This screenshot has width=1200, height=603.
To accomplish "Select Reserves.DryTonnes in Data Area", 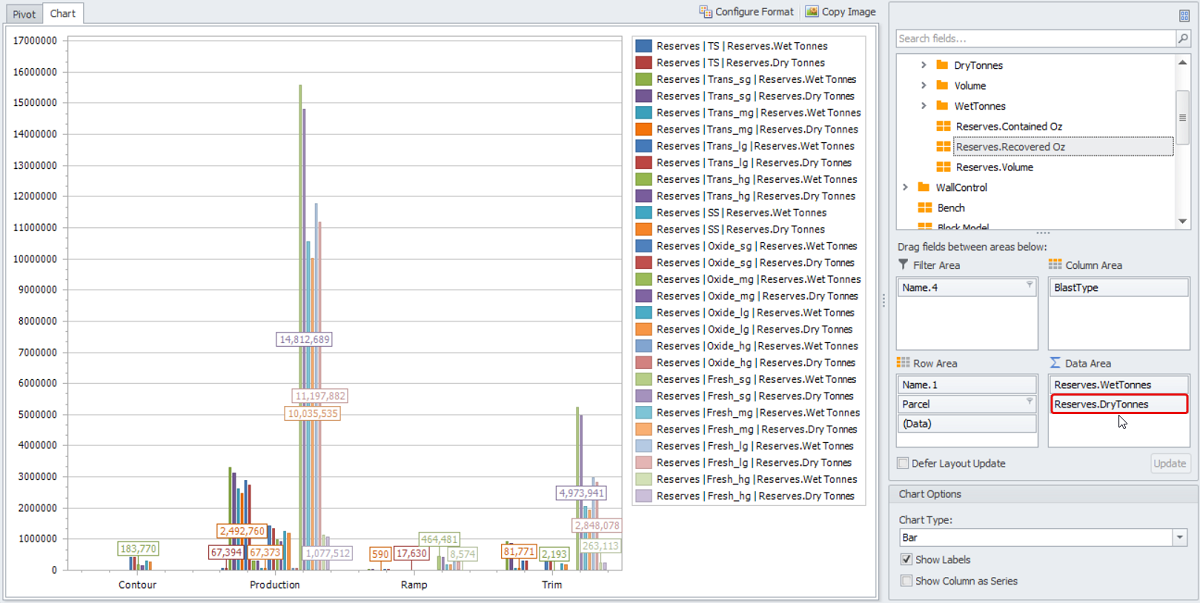I will point(1119,404).
